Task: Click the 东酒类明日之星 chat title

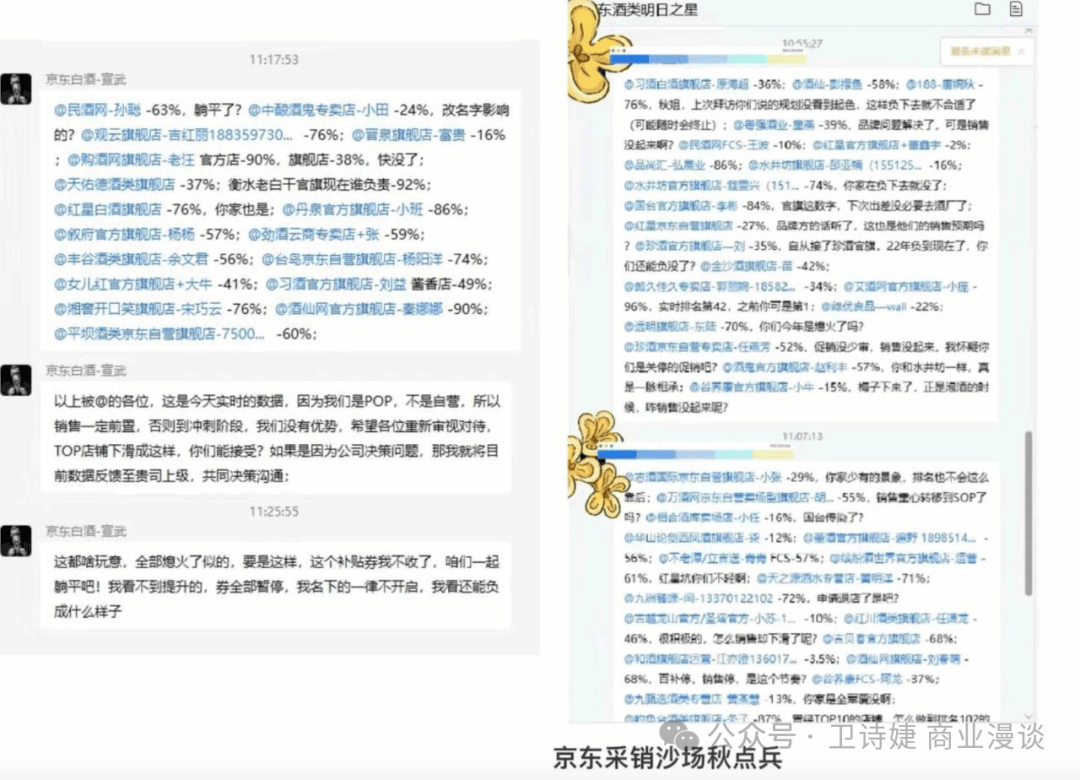Action: (647, 10)
